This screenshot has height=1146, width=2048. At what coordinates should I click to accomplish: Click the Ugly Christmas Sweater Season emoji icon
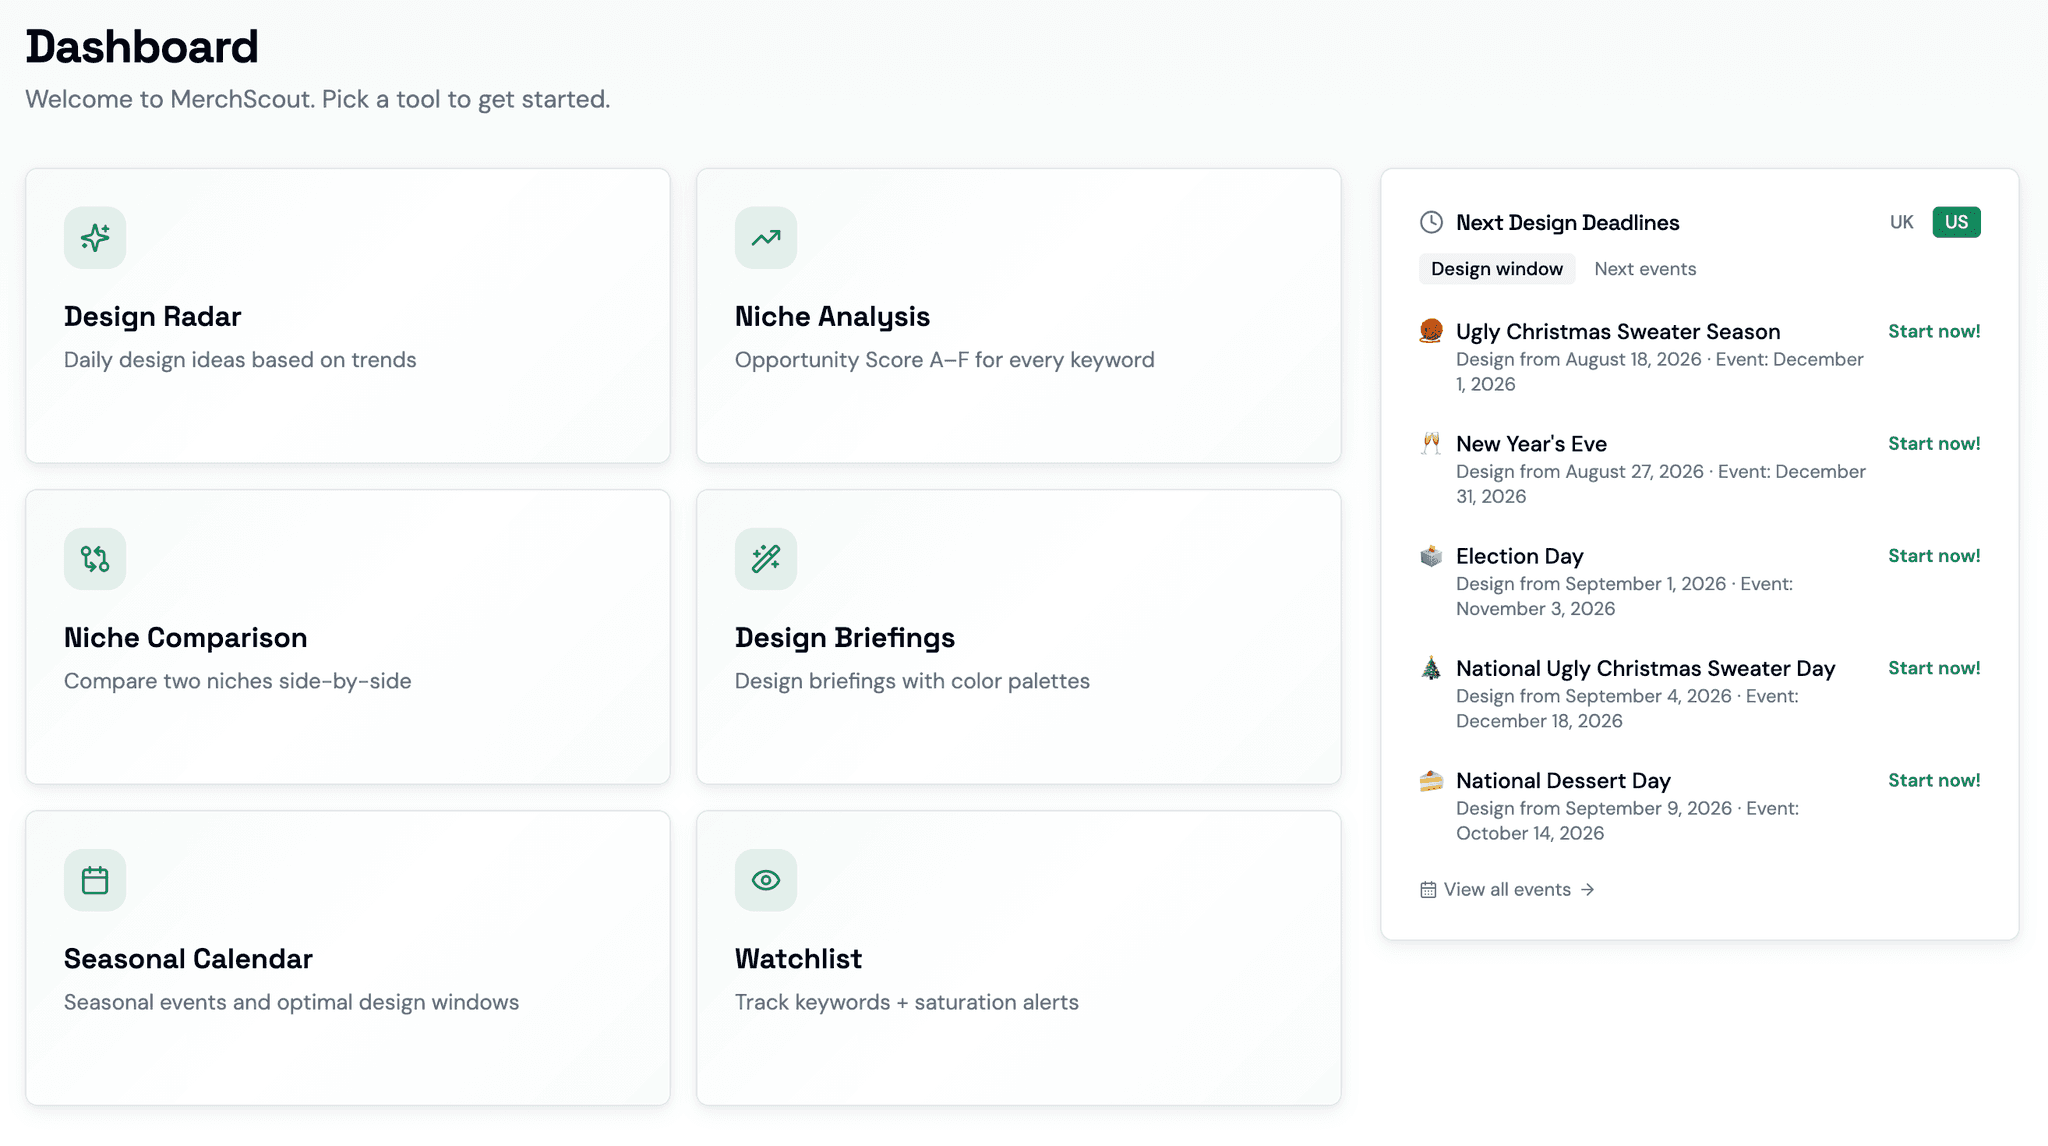[1431, 331]
